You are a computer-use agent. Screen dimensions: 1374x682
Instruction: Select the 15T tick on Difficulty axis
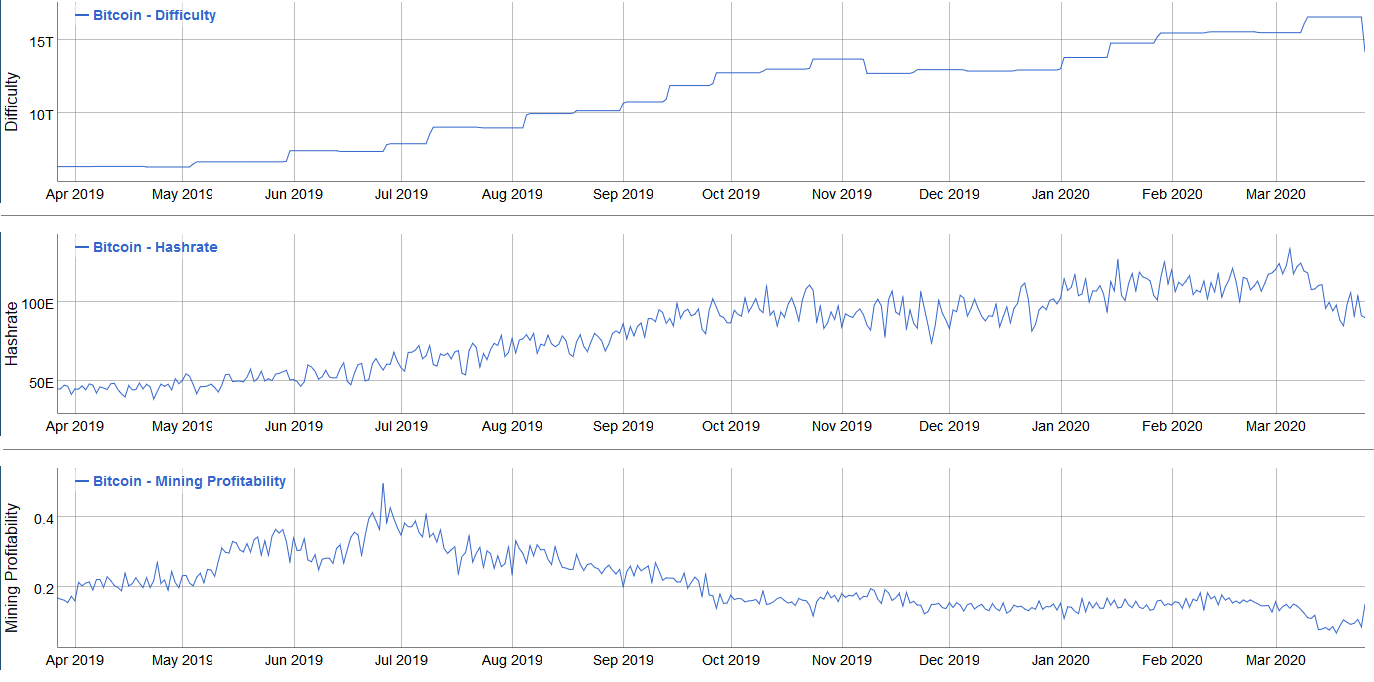tap(40, 42)
